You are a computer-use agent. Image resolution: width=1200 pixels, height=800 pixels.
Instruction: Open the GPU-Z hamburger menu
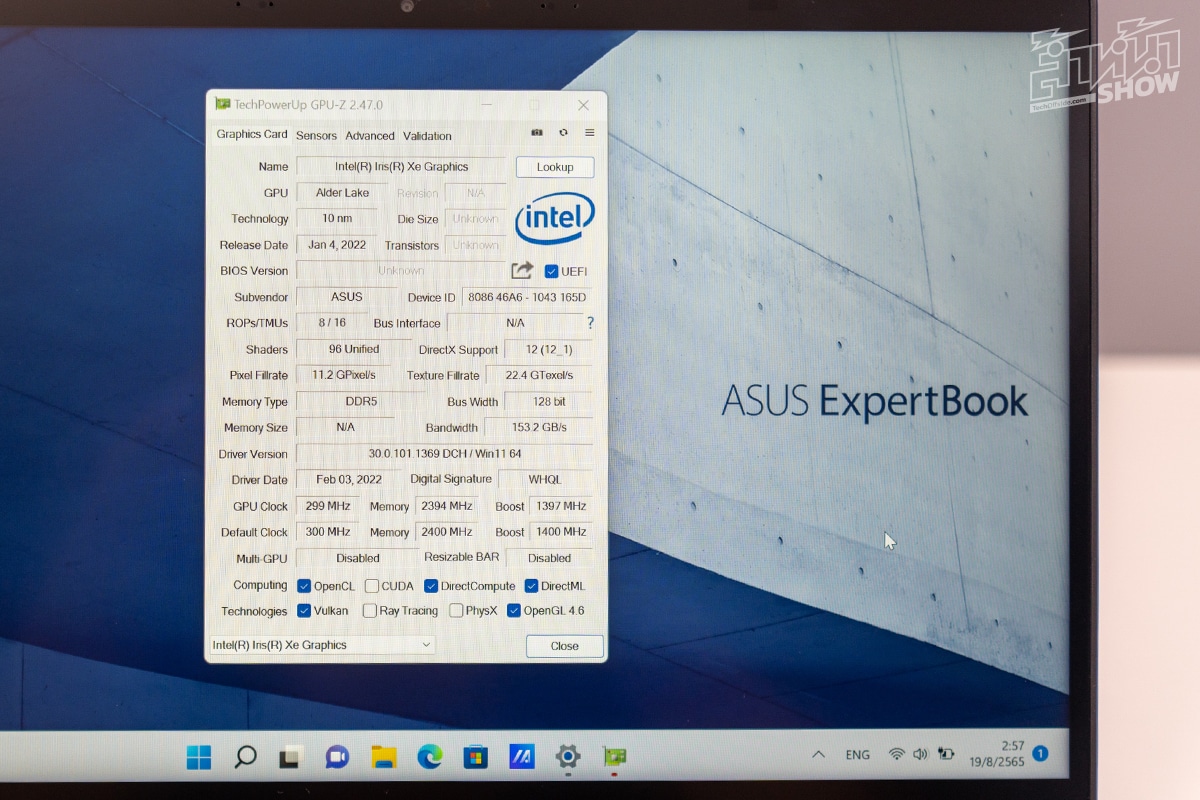(x=590, y=133)
